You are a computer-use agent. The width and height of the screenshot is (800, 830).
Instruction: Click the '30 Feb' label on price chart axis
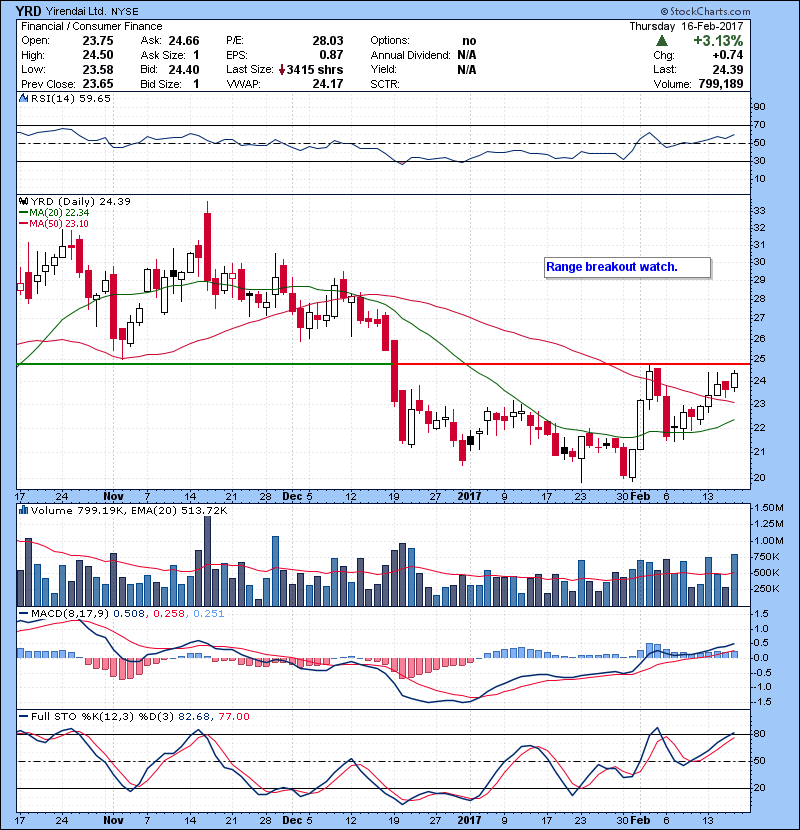[x=633, y=497]
